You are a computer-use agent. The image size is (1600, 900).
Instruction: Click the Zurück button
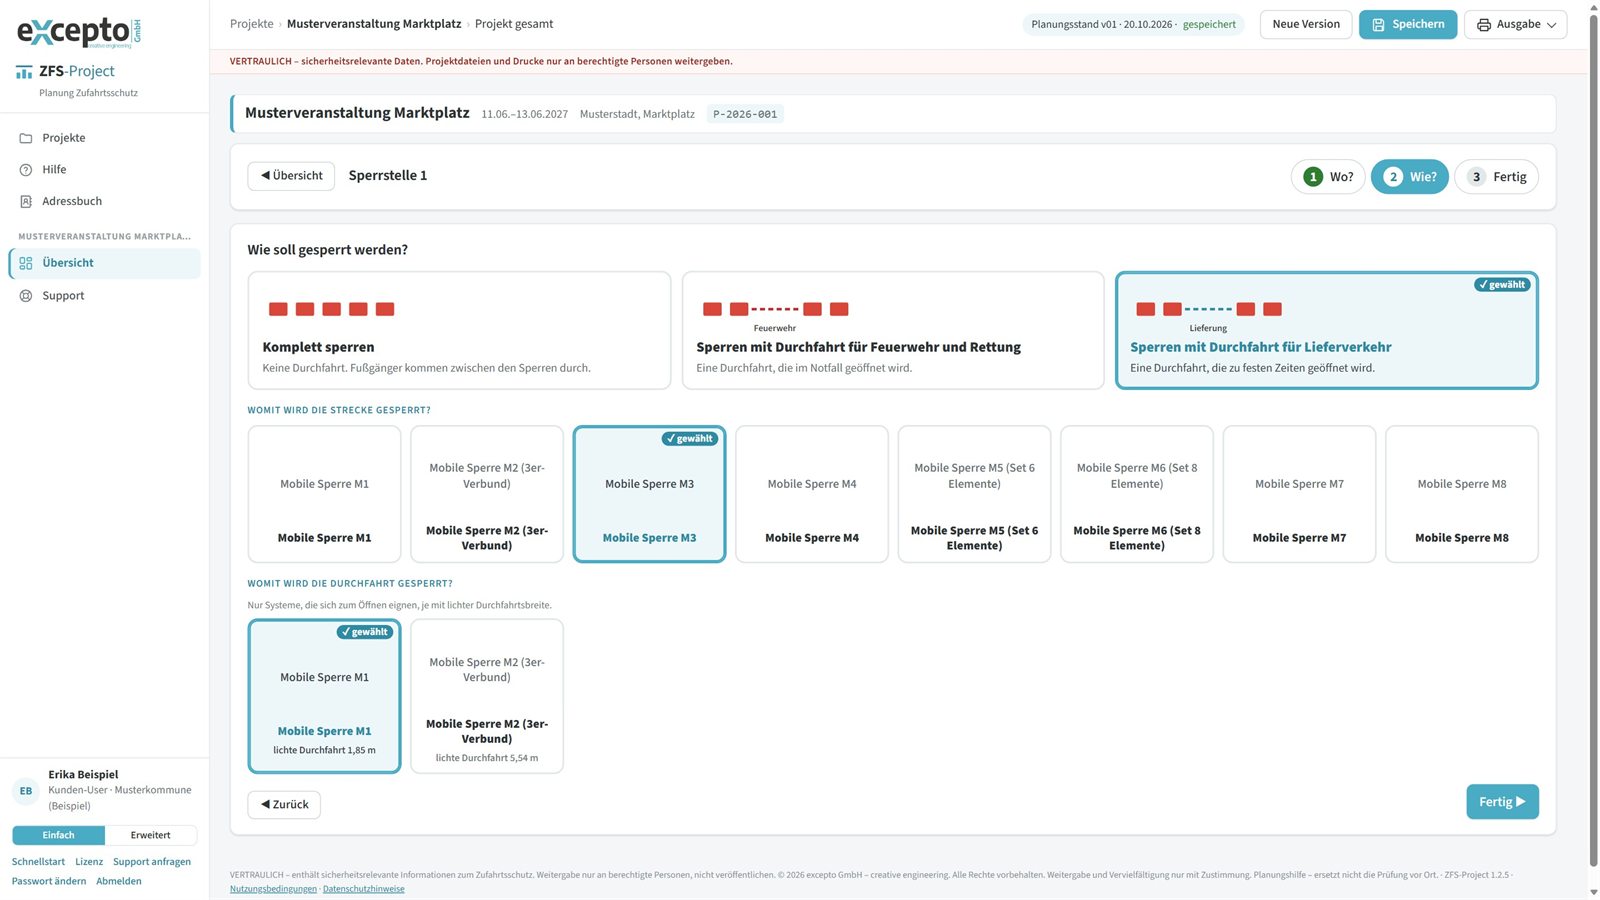[284, 805]
